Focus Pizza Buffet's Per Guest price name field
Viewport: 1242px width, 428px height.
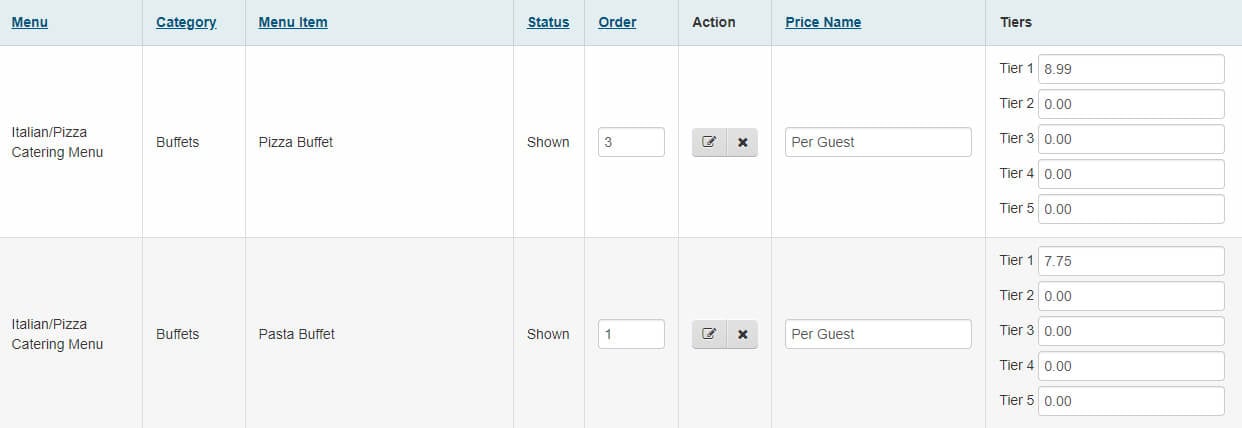click(x=877, y=142)
